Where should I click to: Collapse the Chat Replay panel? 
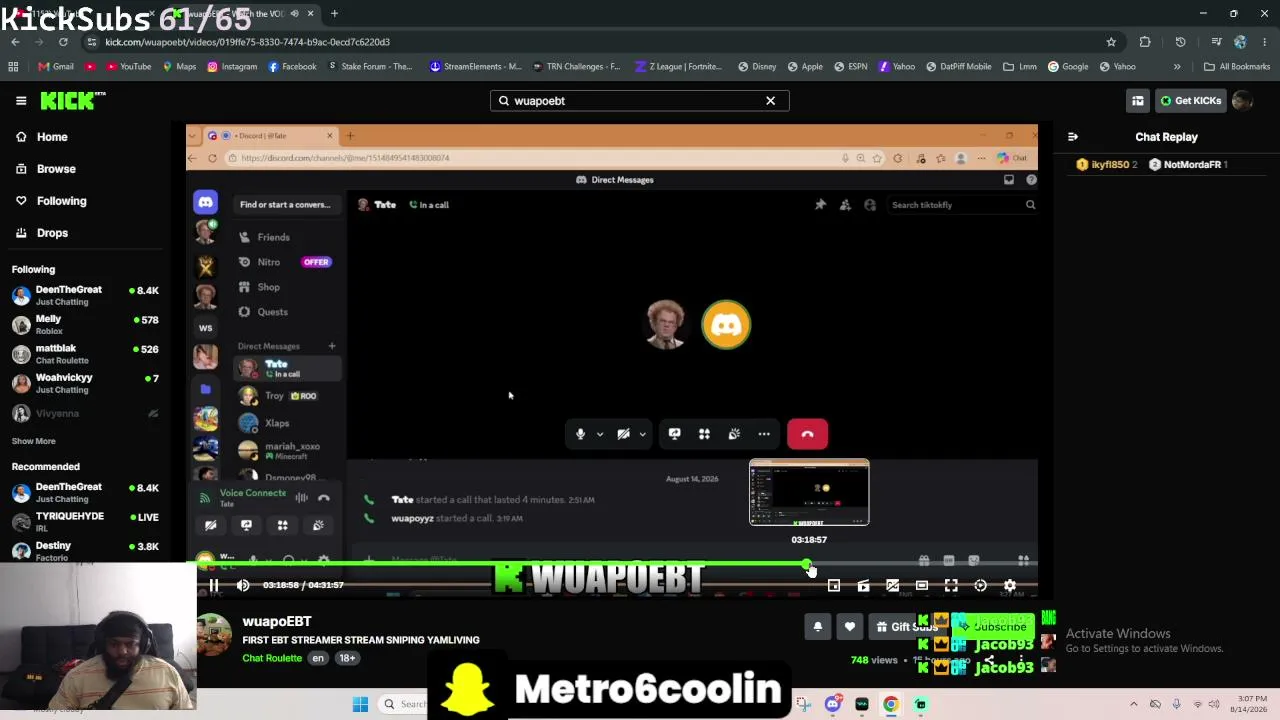1073,137
